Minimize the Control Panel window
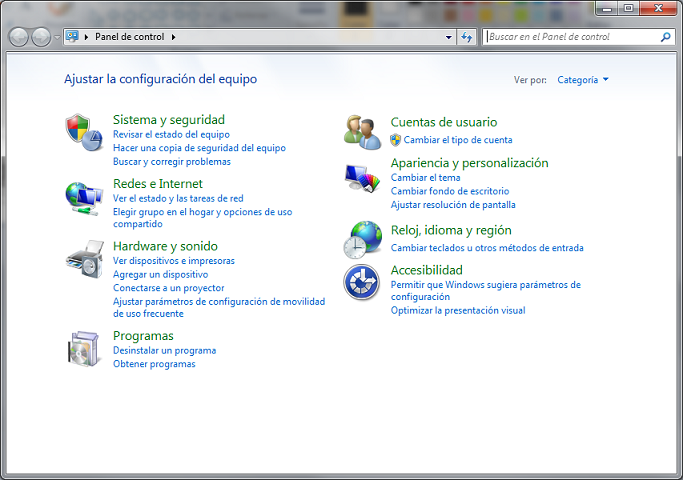 tap(607, 8)
